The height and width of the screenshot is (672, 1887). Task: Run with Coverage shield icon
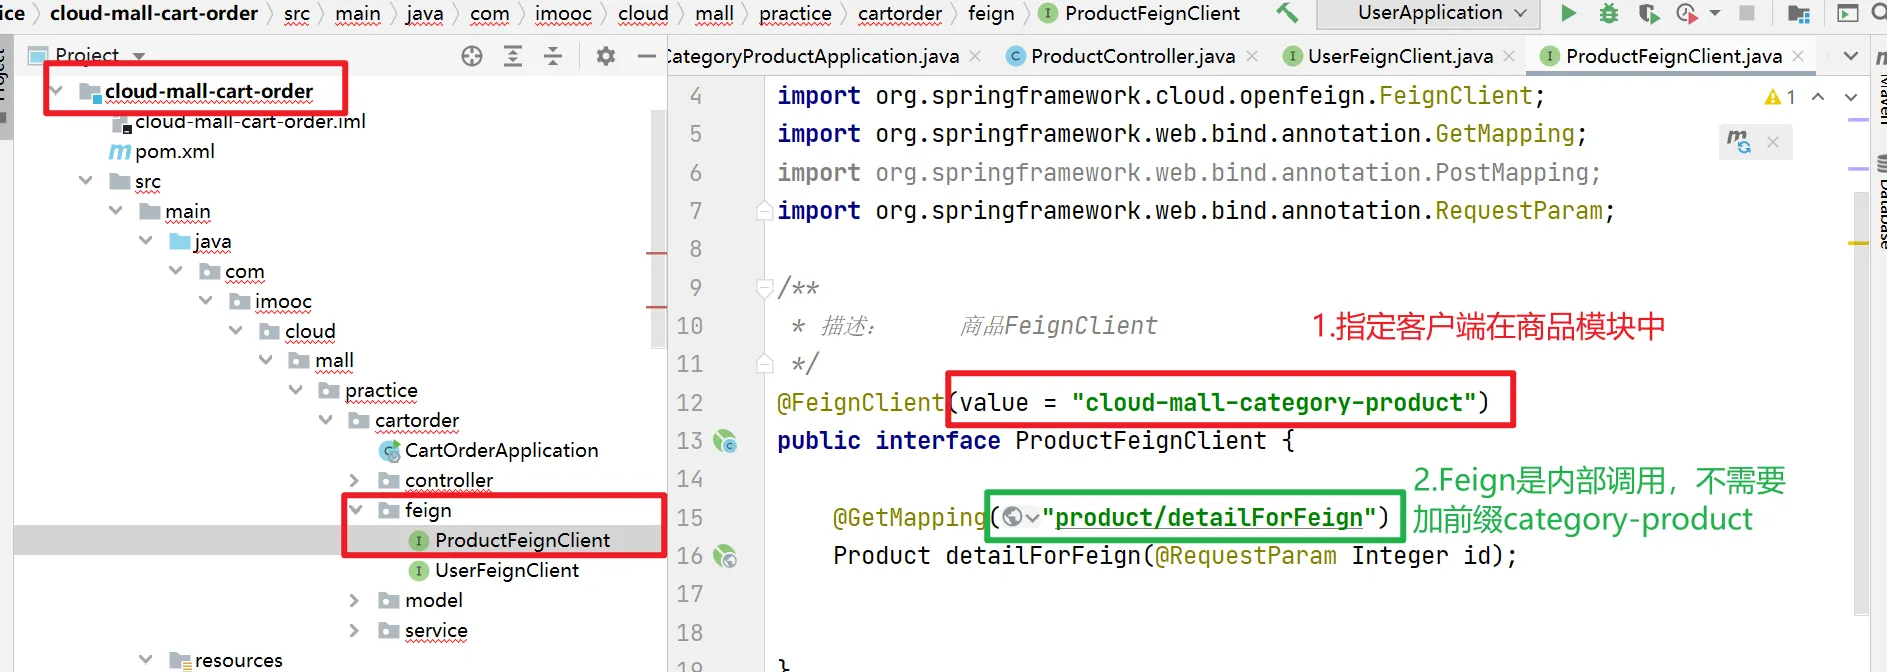[1648, 13]
